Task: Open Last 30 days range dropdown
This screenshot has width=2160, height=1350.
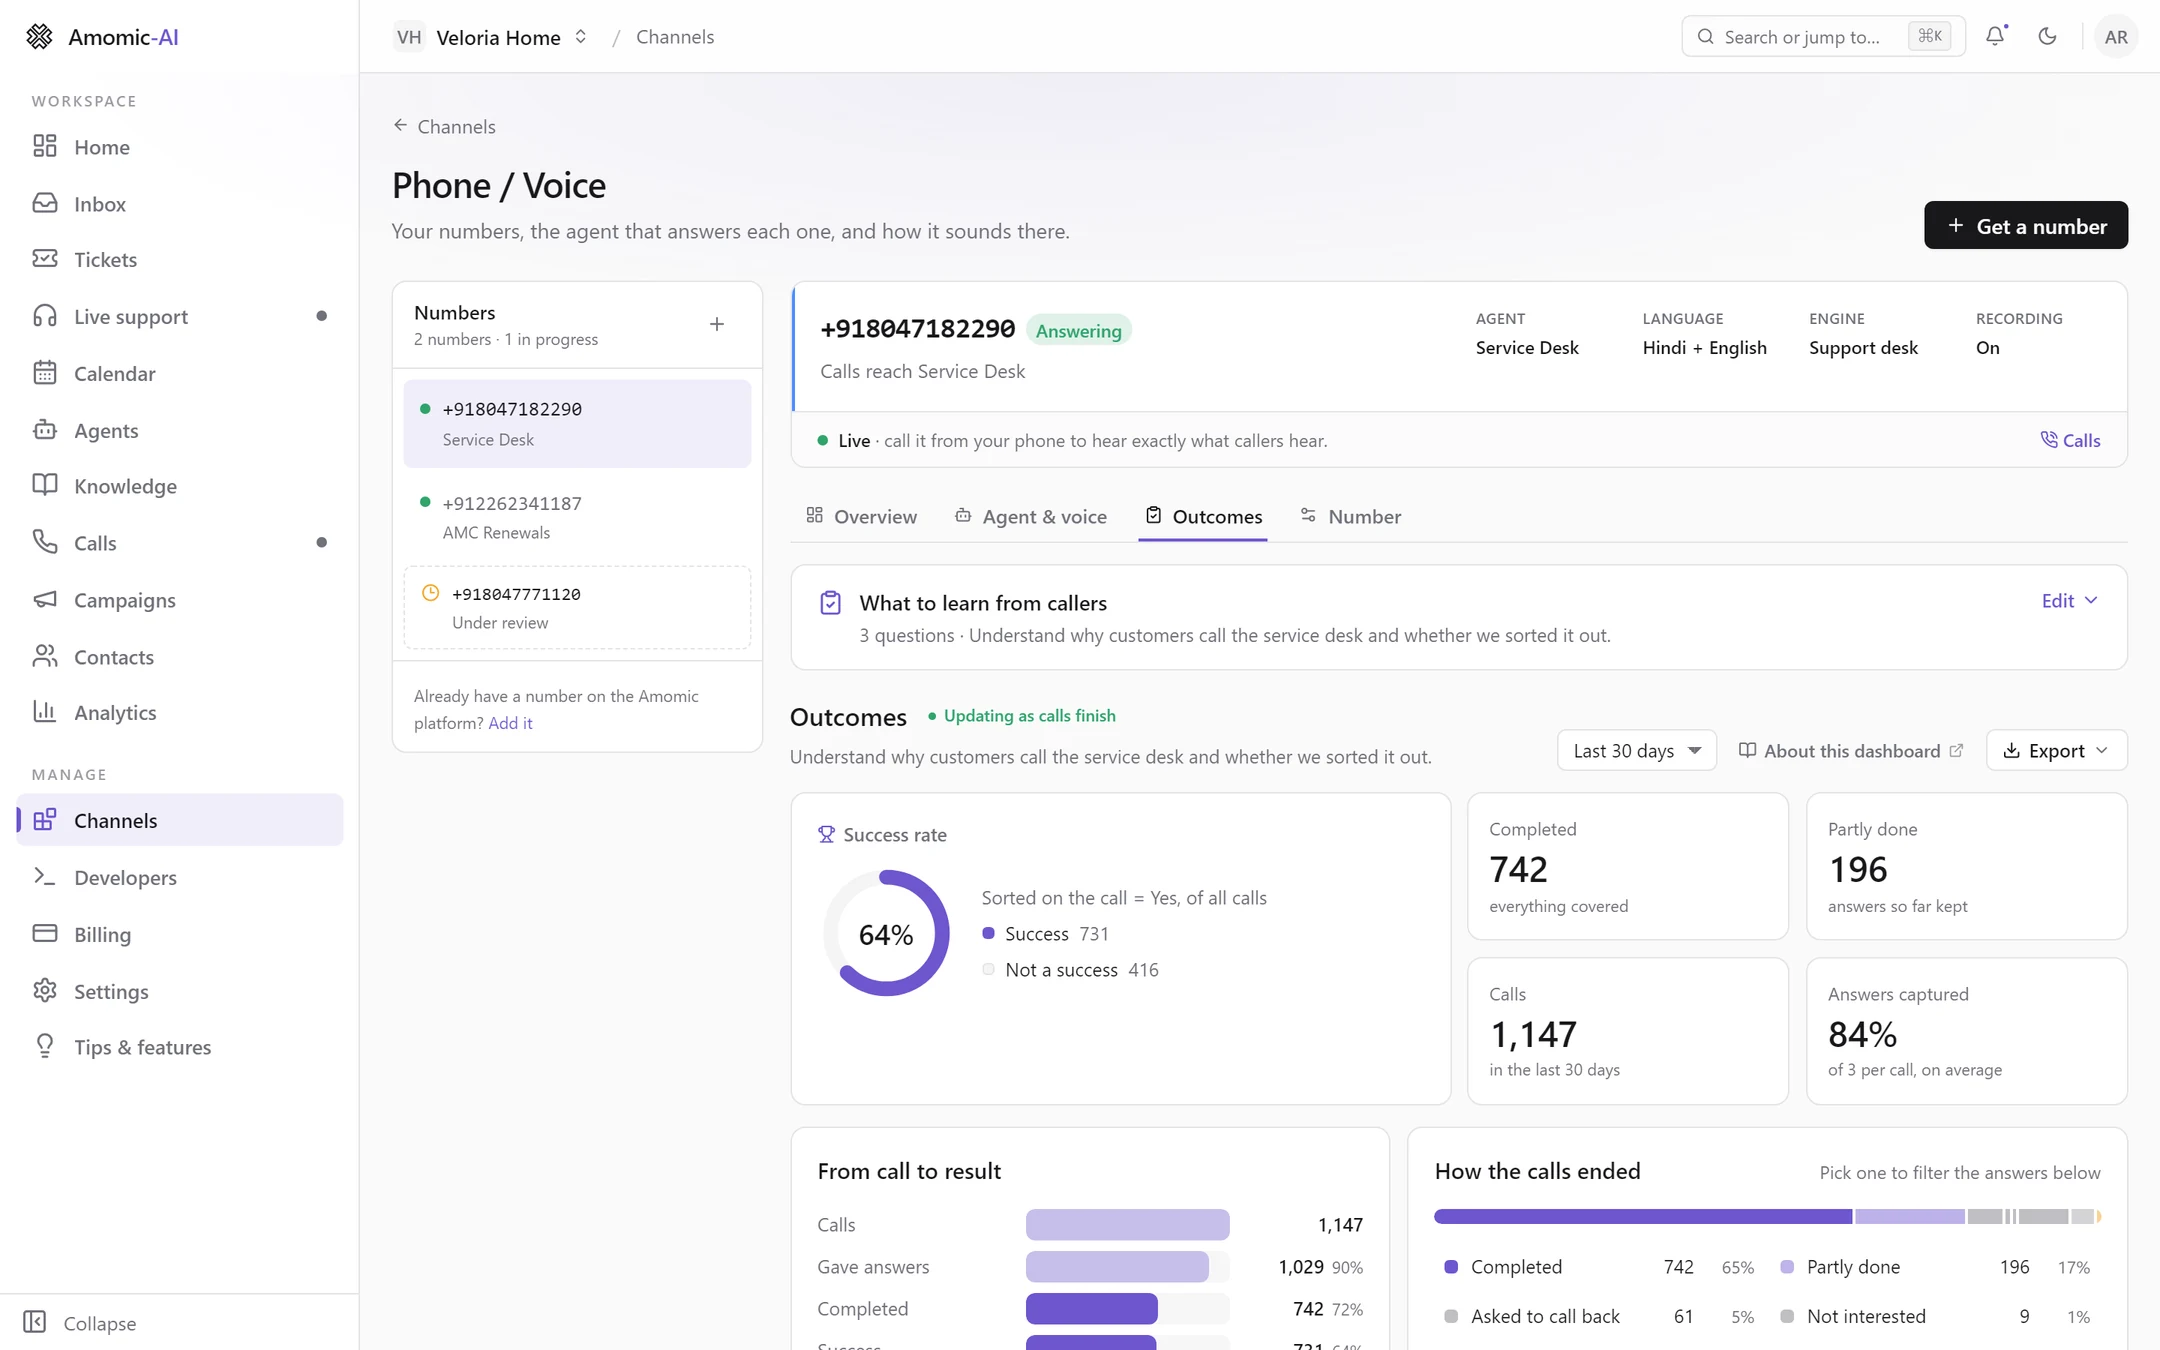Action: pos(1637,751)
